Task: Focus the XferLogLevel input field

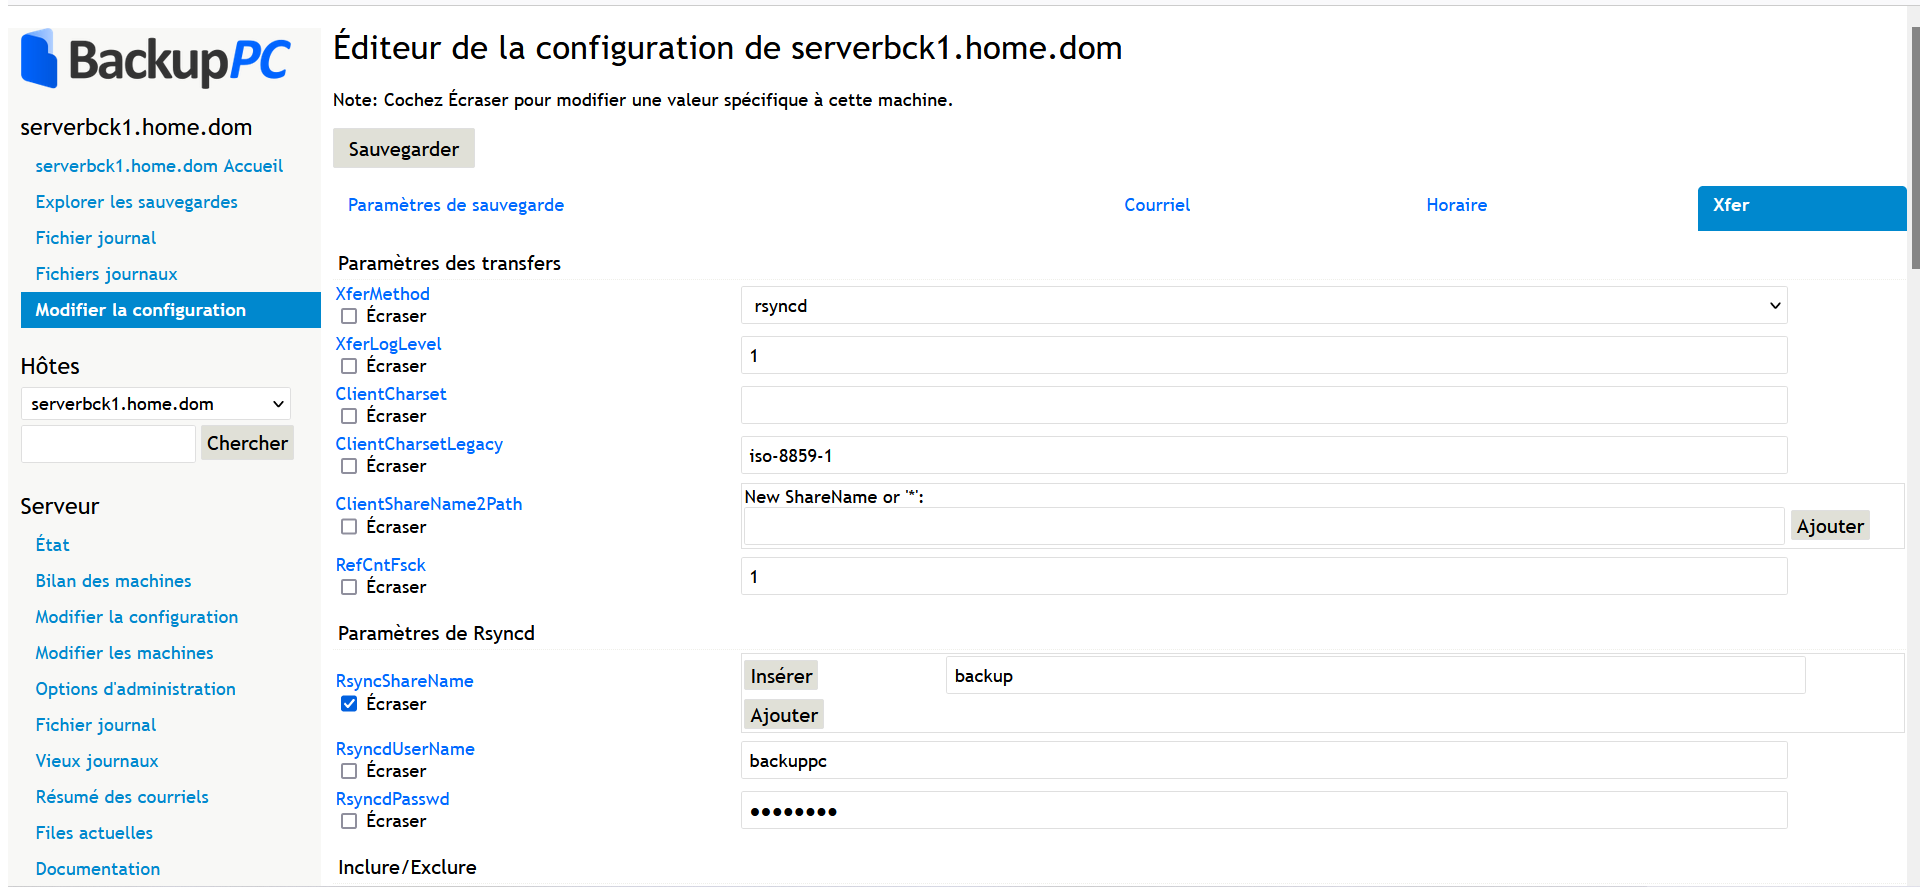Action: pyautogui.click(x=1263, y=356)
